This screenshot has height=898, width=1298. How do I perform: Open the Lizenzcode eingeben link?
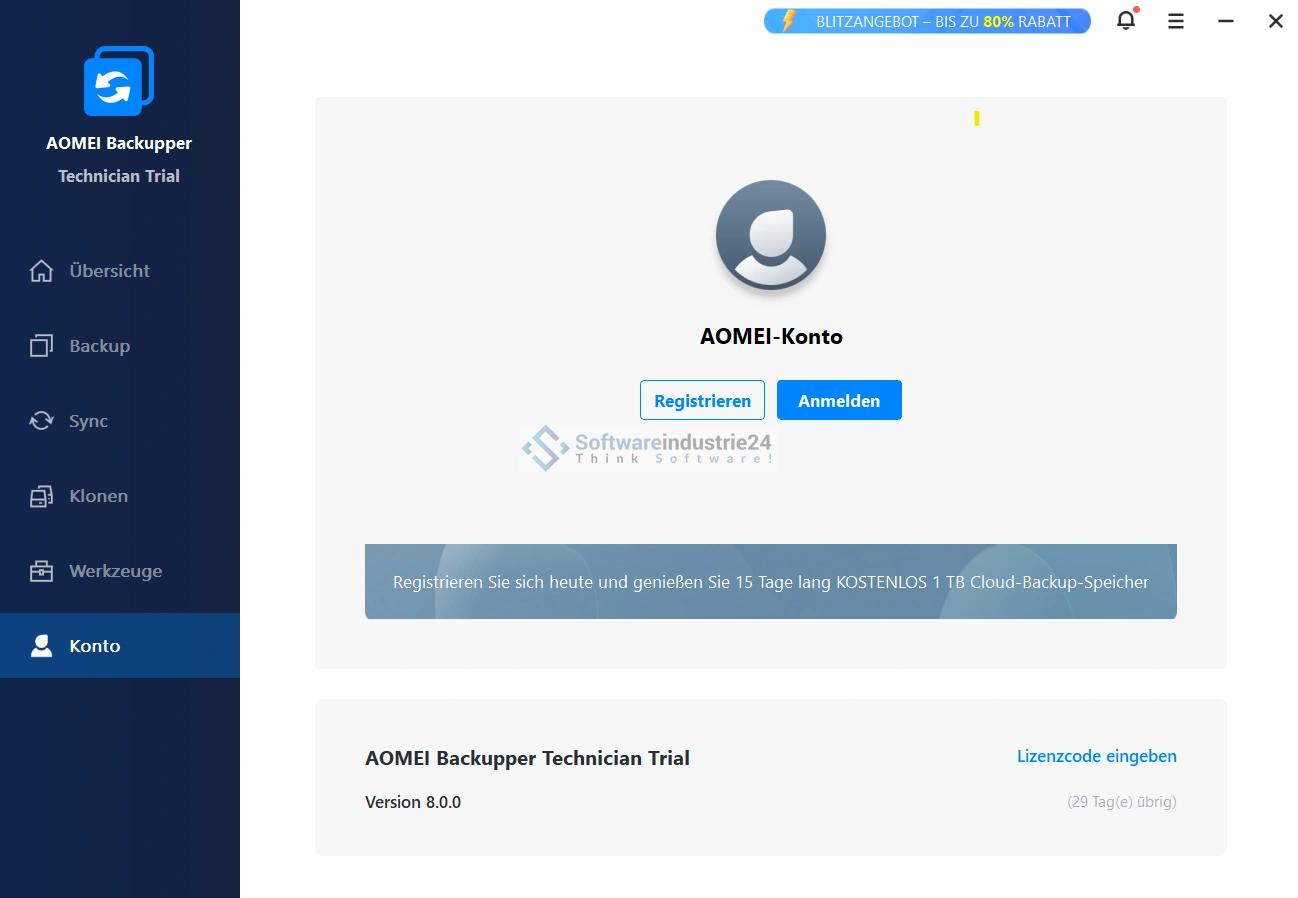click(1096, 756)
